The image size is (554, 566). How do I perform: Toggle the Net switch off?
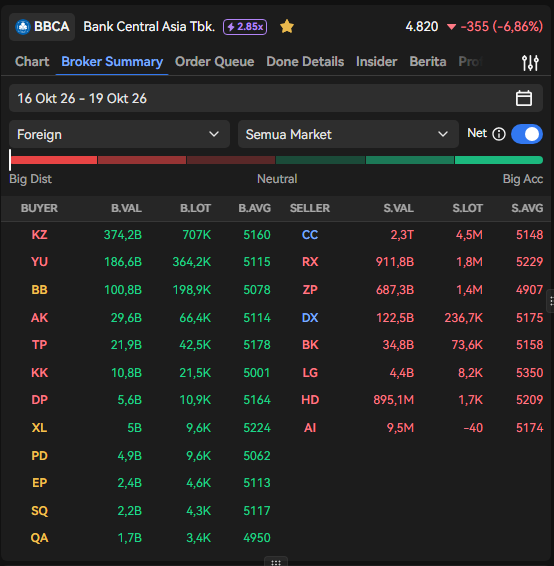[527, 134]
